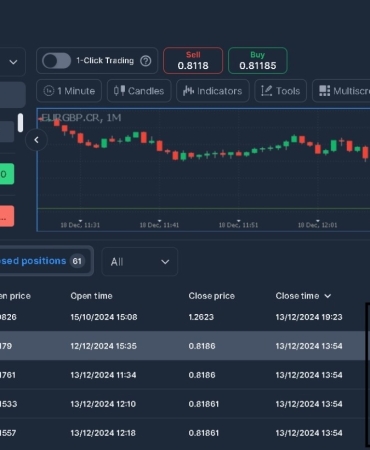Screen dimensions: 370x450
Task: Expand the dropdown chevron at top left
Action: coord(13,62)
